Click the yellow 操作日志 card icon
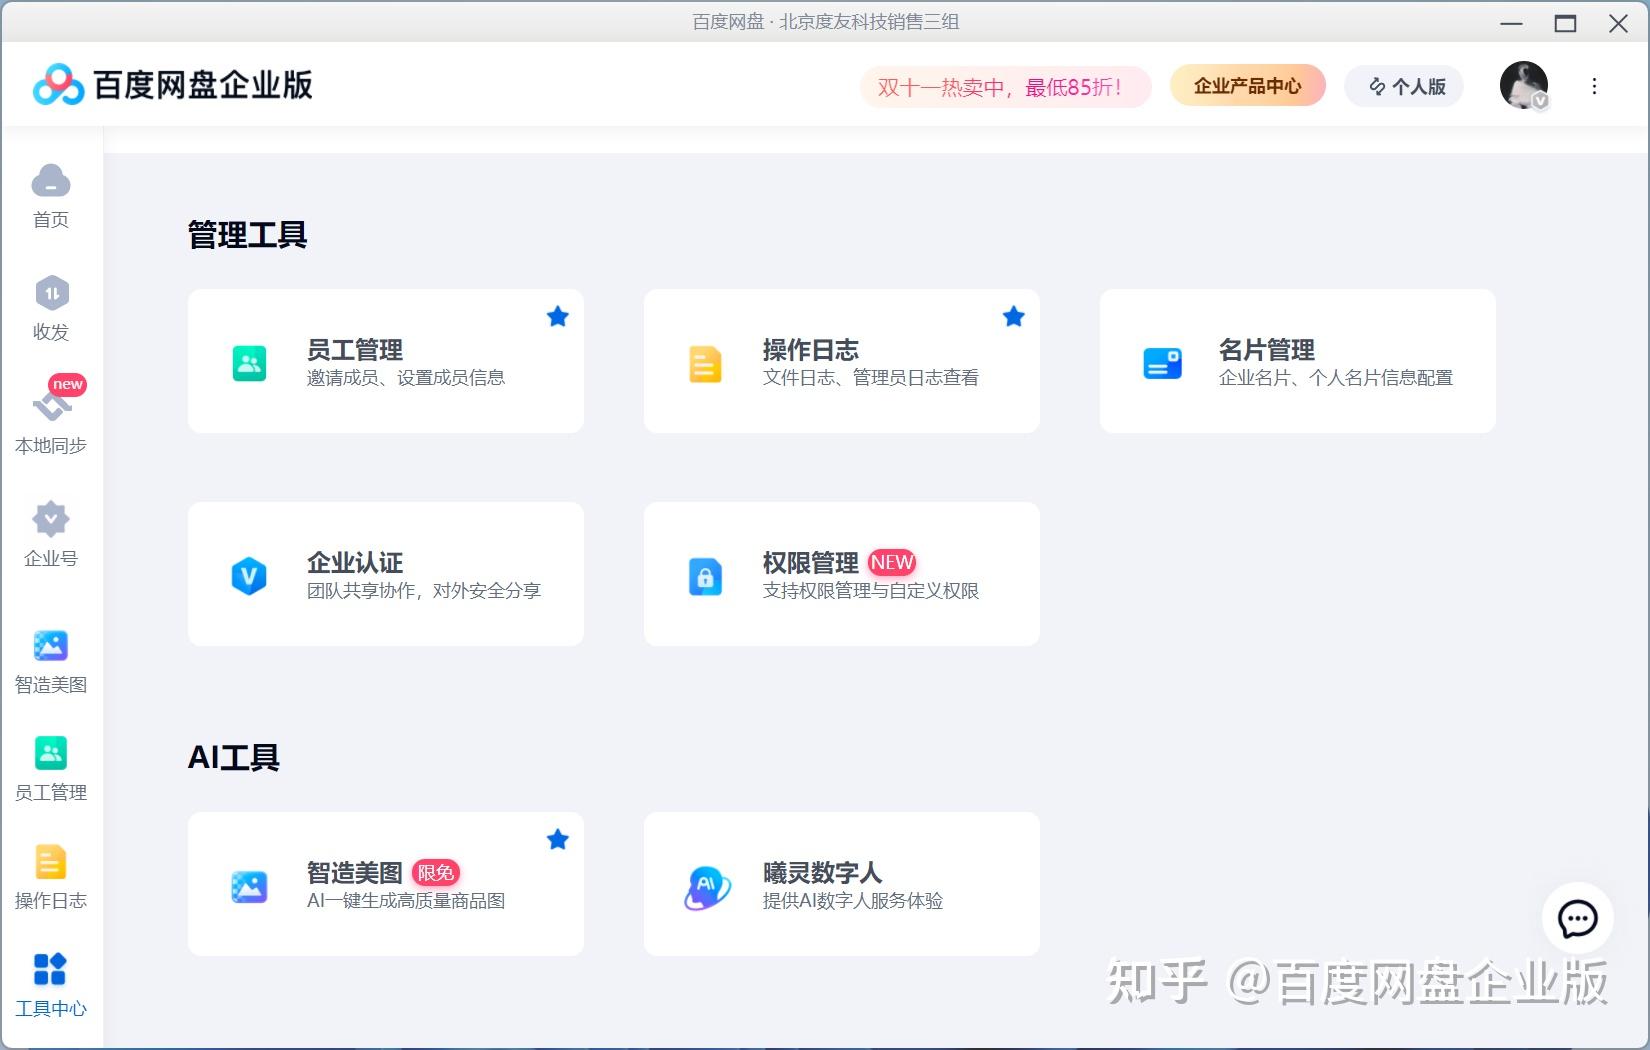The width and height of the screenshot is (1650, 1050). pyautogui.click(x=705, y=363)
